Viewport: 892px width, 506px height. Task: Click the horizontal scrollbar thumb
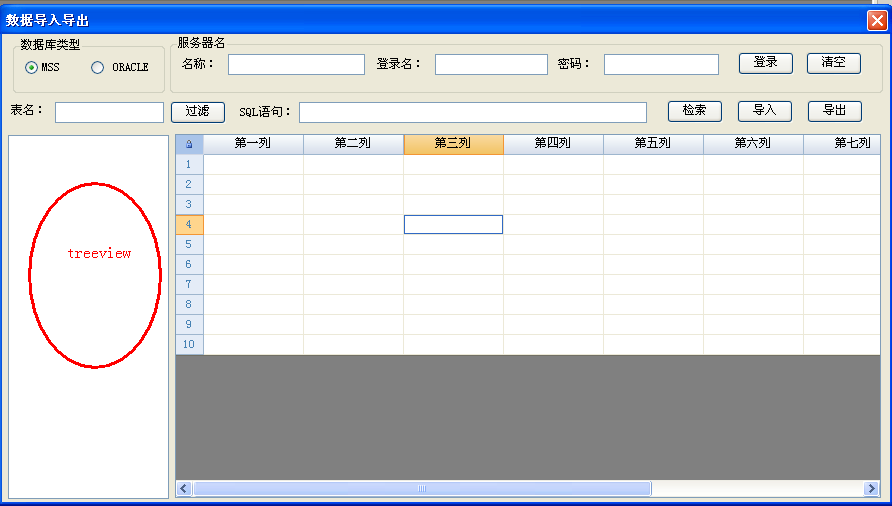[422, 488]
